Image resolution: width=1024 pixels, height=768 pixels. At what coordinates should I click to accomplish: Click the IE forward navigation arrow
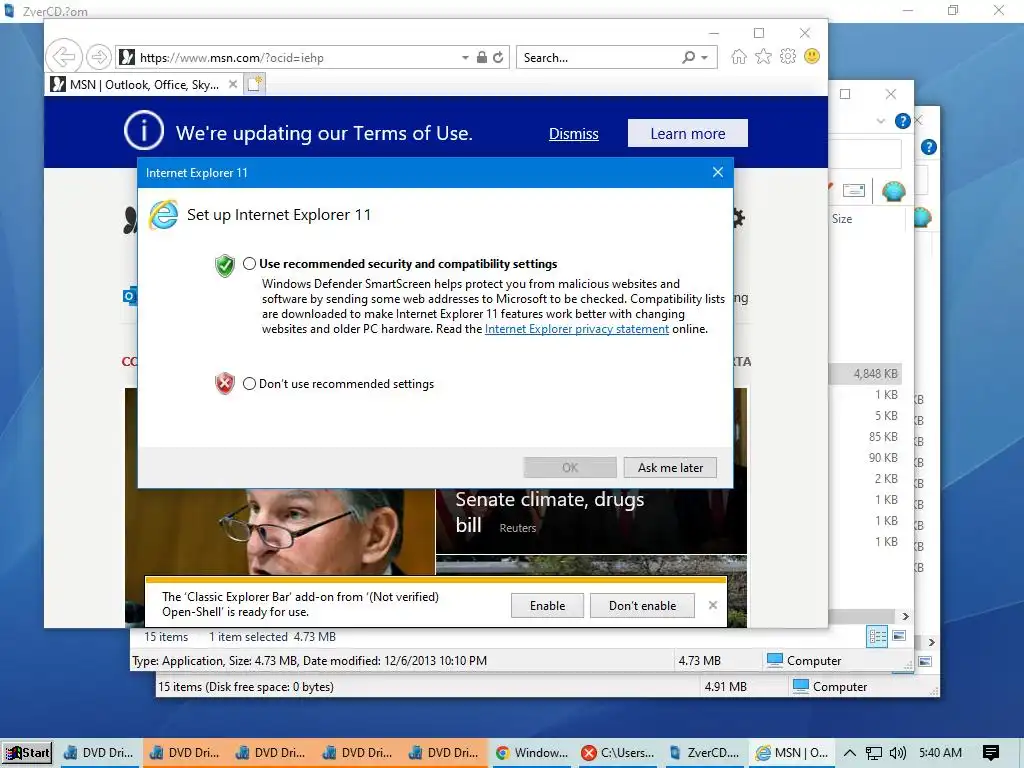99,57
